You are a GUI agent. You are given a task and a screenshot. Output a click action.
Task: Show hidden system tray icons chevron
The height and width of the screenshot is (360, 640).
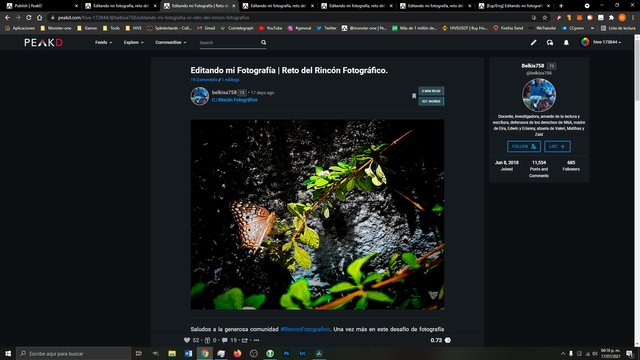coord(563,353)
